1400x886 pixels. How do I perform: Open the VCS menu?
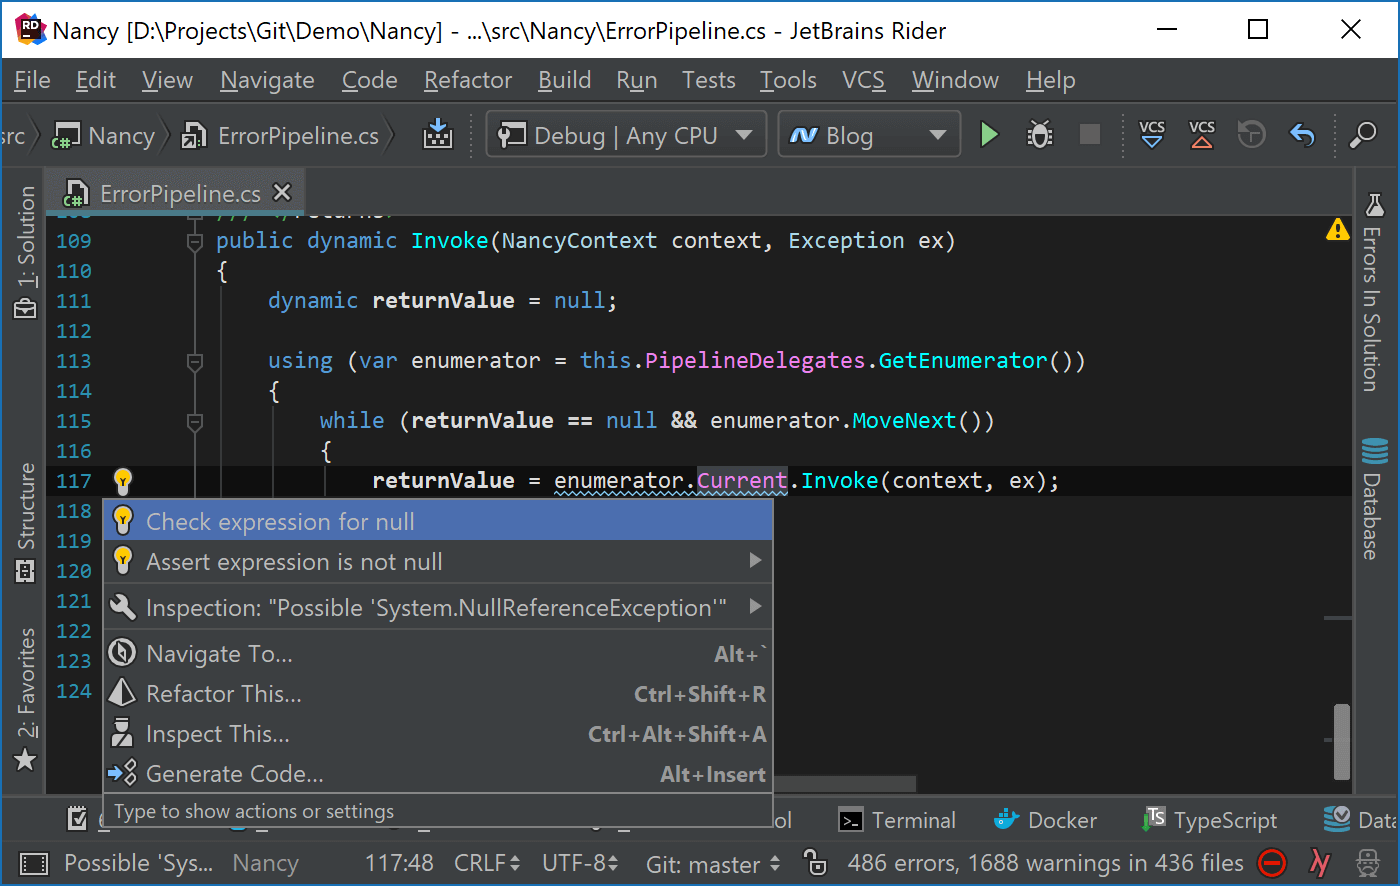(x=863, y=80)
